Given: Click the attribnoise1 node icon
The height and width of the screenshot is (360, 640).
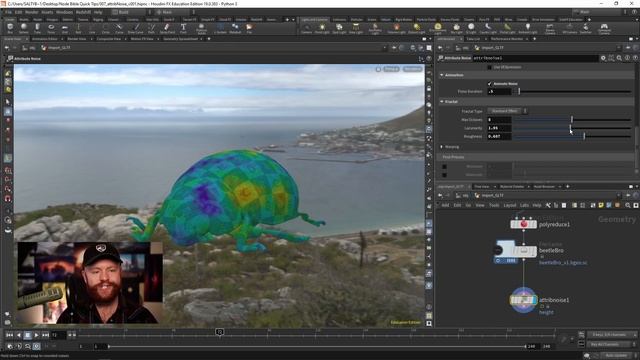Looking at the screenshot, I should [x=523, y=300].
